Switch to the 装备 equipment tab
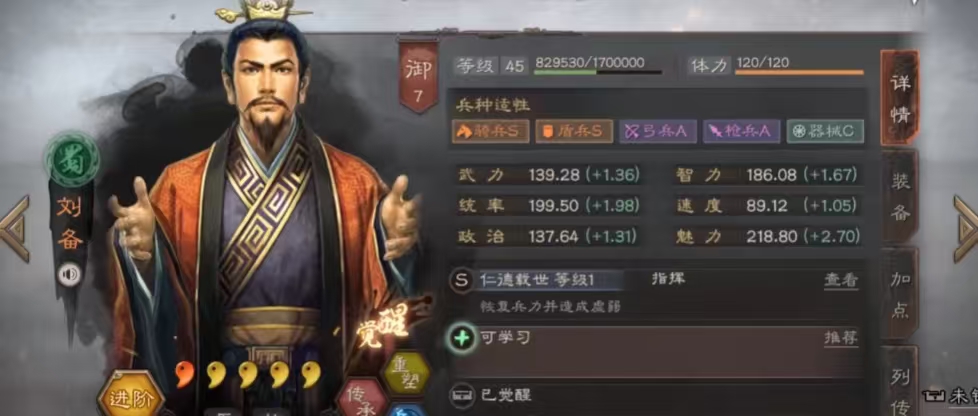Image resolution: width=978 pixels, height=416 pixels. click(x=899, y=198)
